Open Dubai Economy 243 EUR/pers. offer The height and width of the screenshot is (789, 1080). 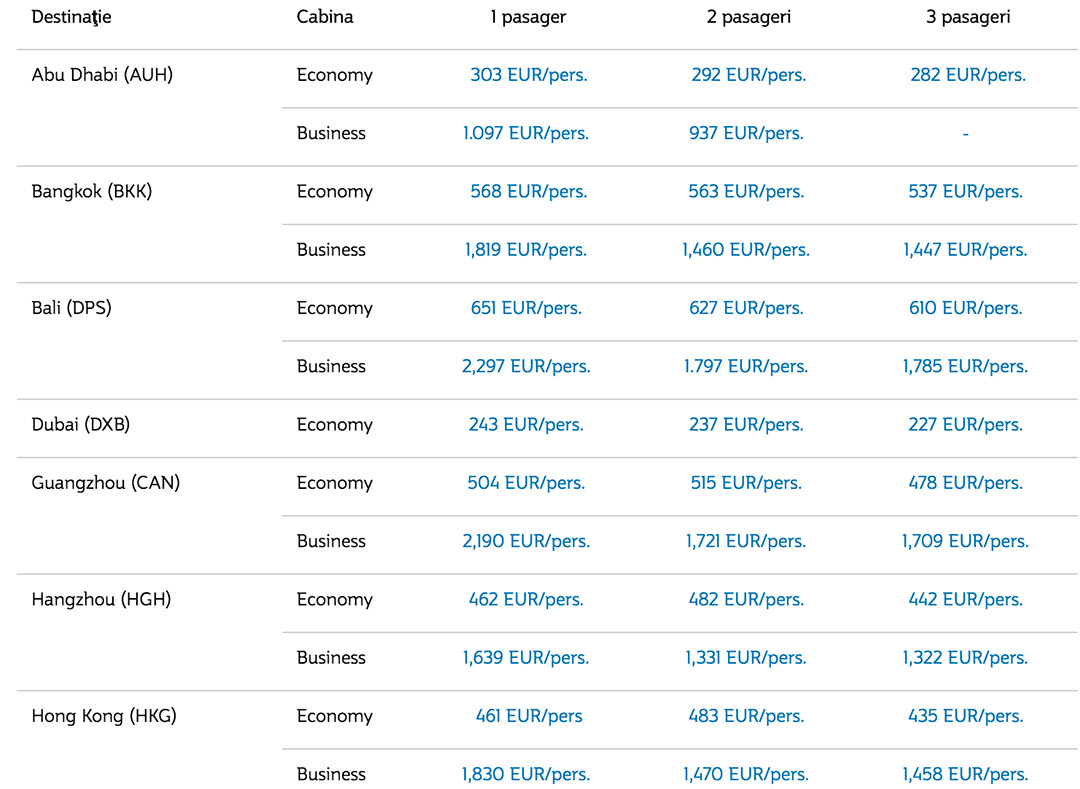click(526, 425)
